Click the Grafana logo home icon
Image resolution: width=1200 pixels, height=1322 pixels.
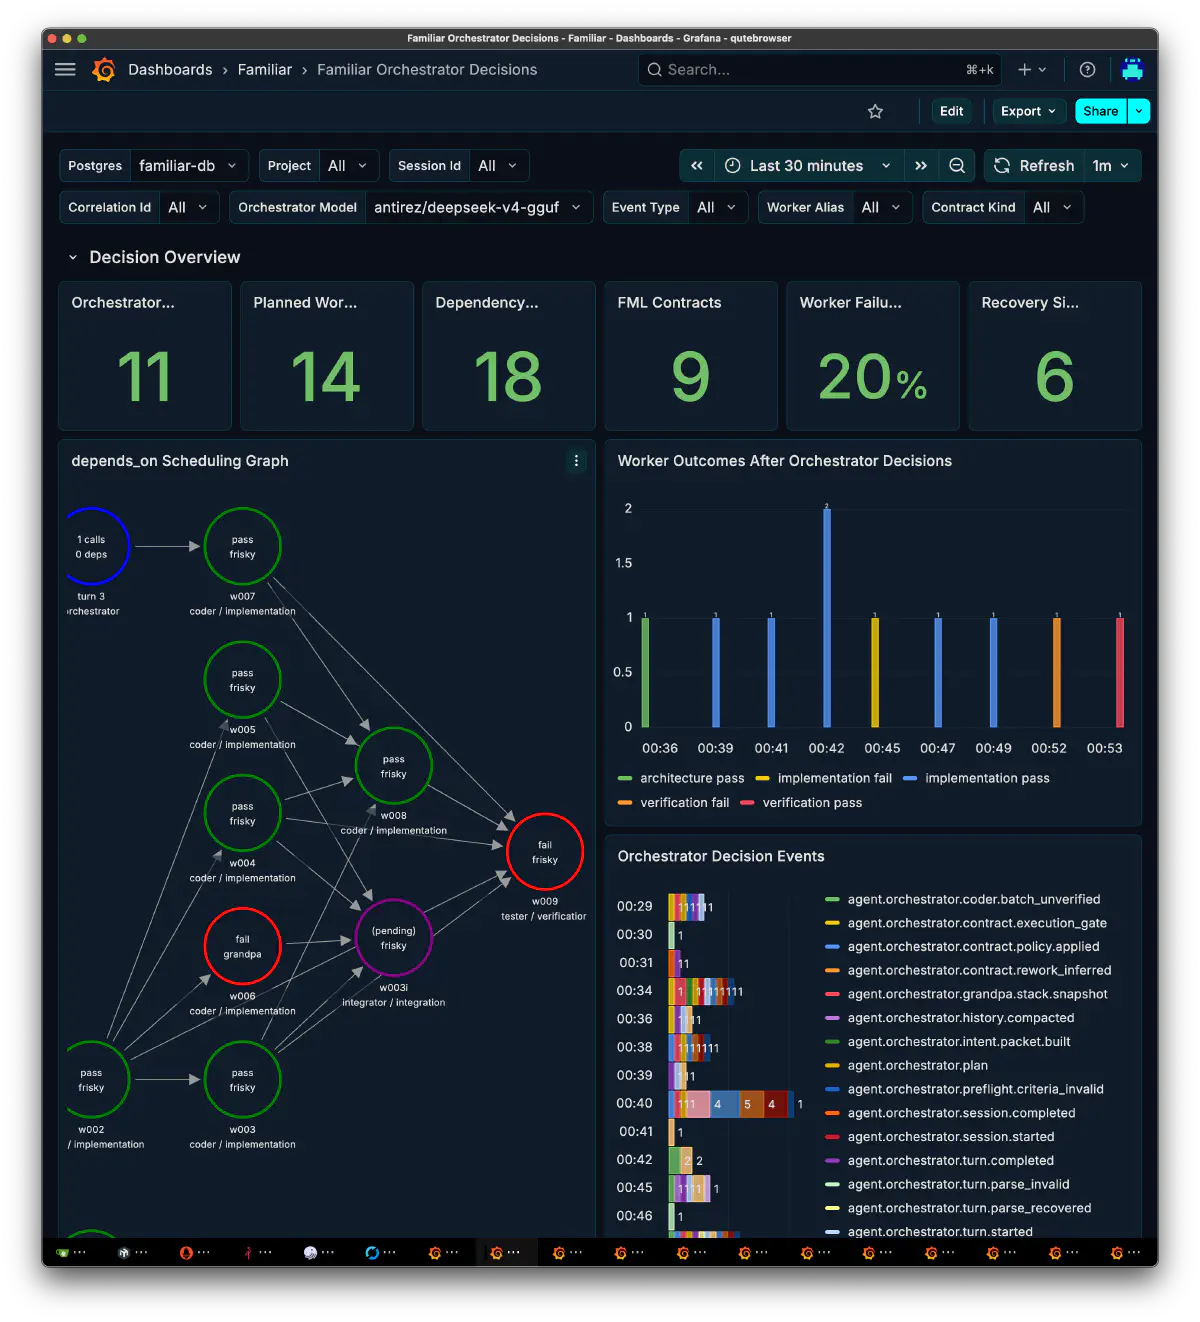coord(104,69)
